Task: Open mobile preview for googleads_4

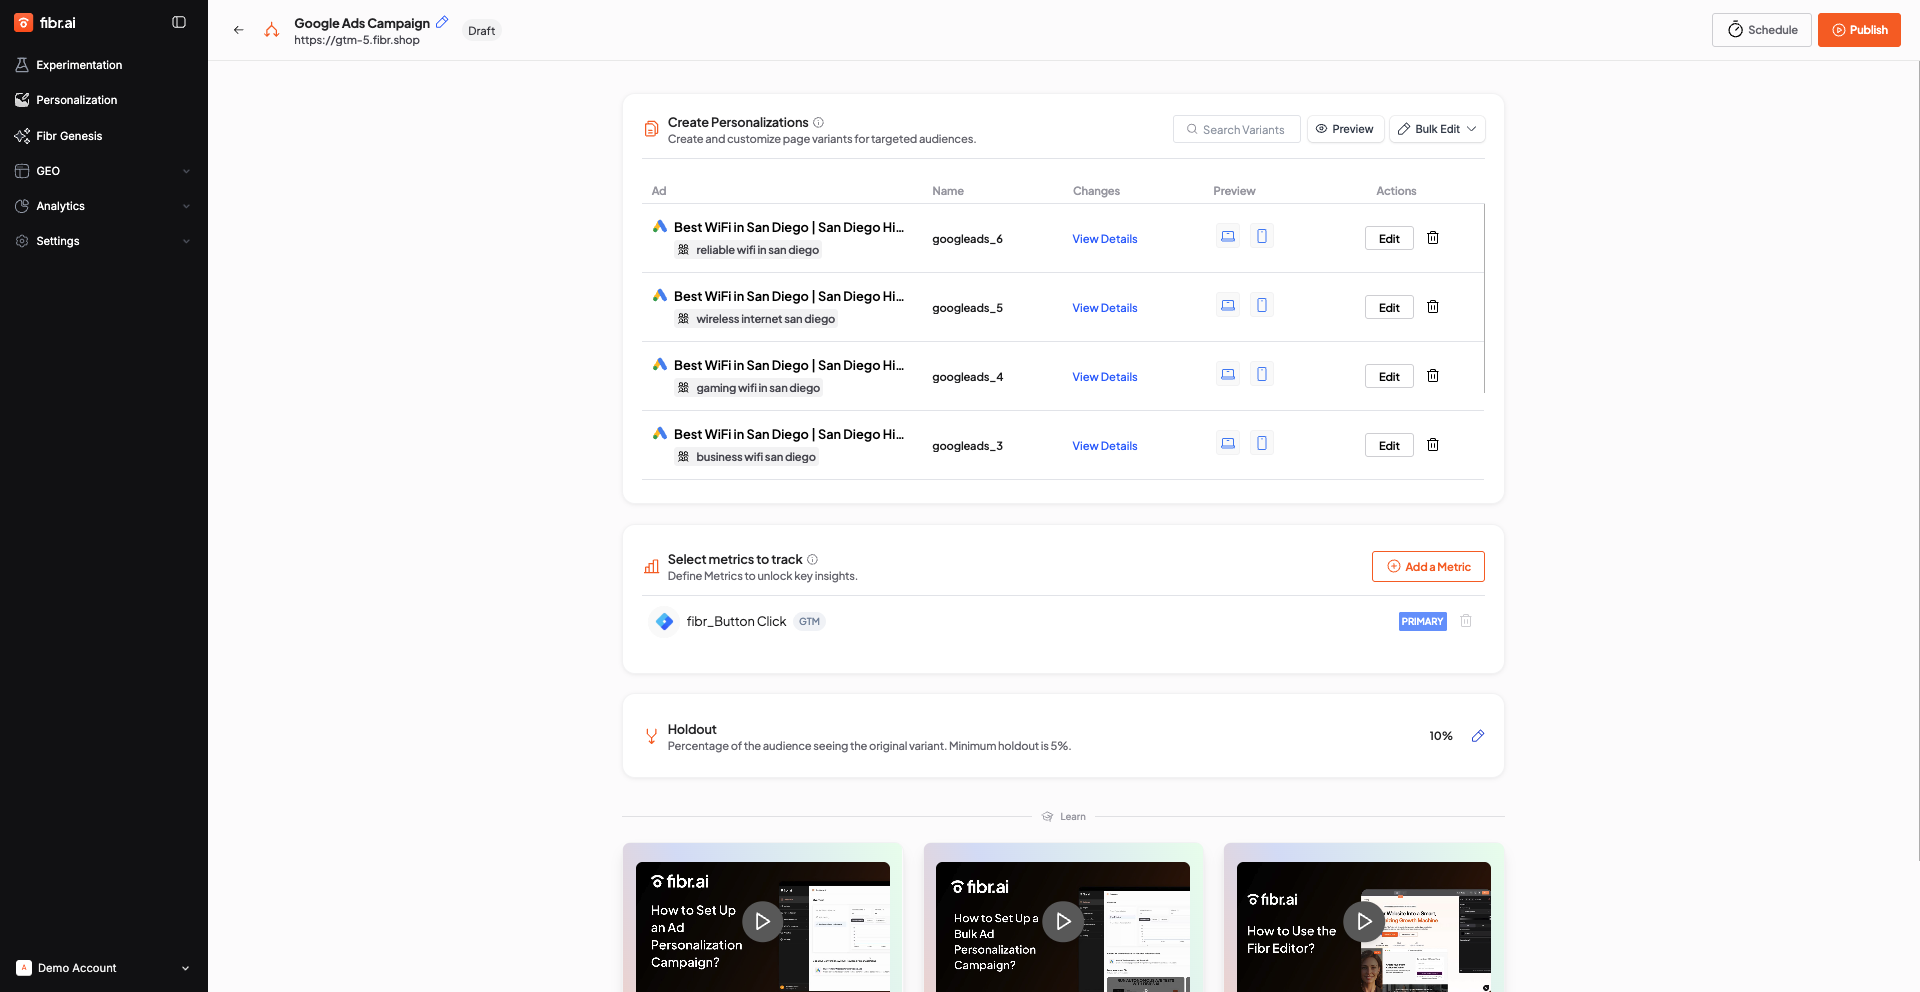Action: tap(1262, 375)
